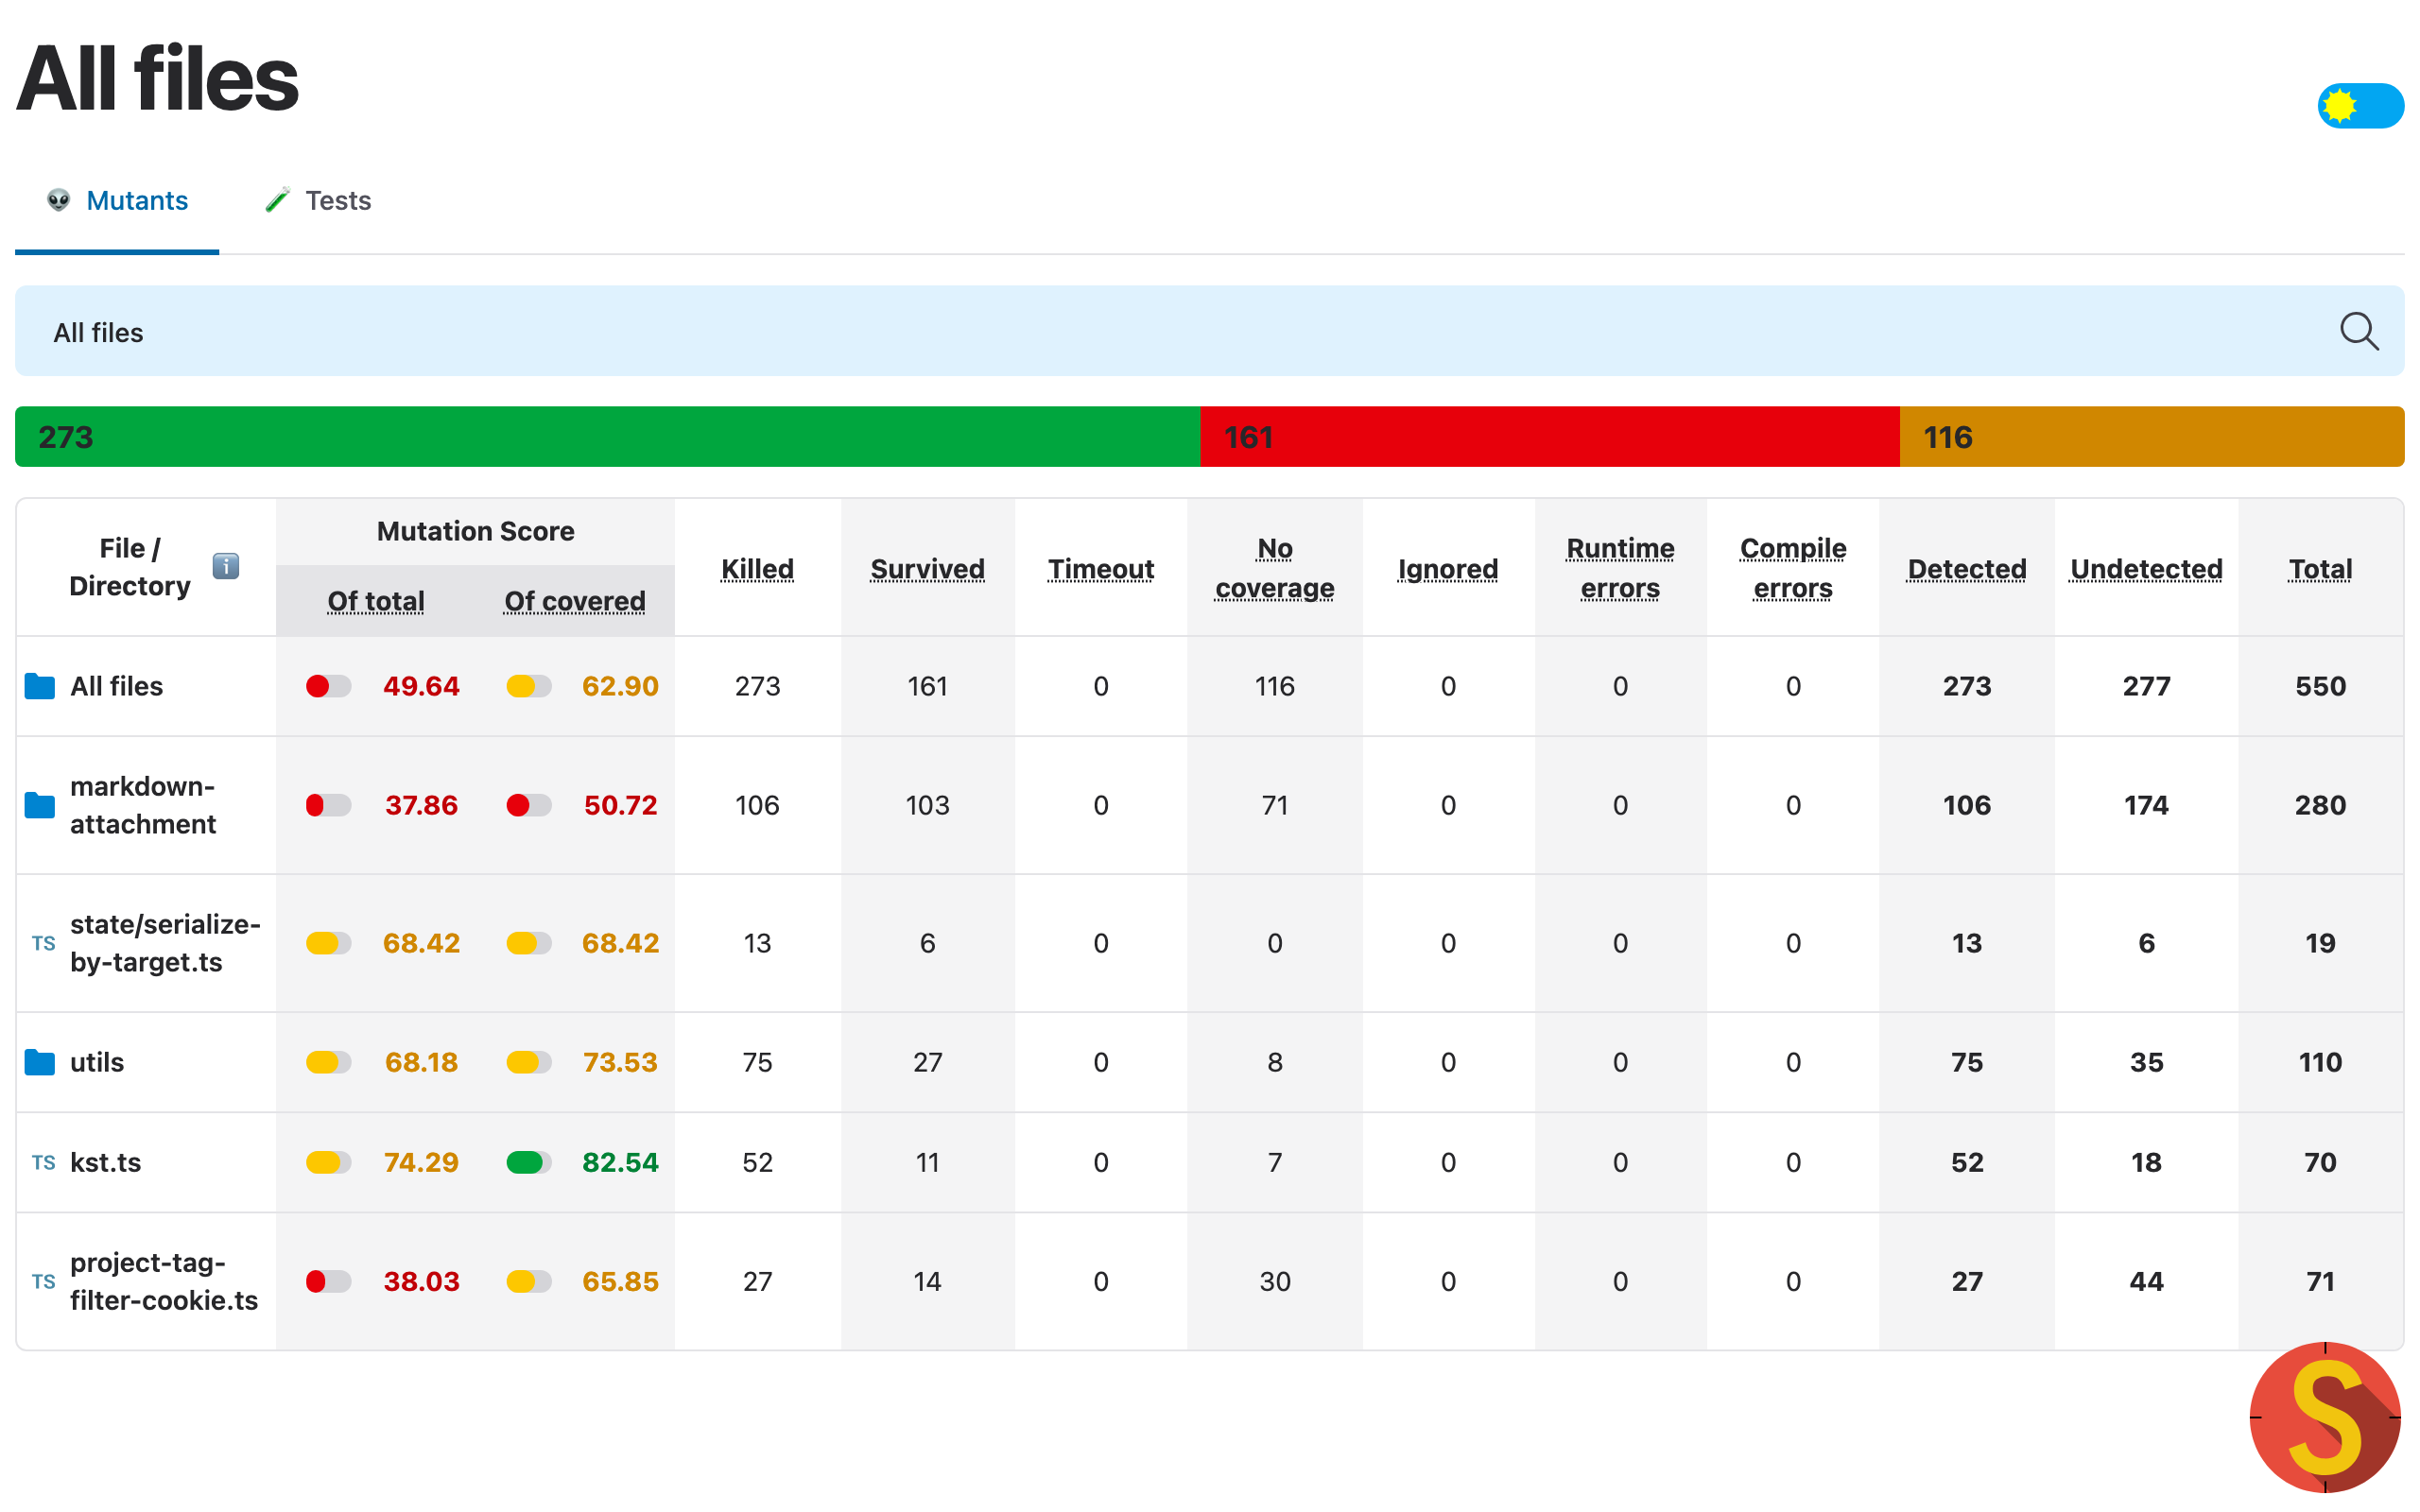Click the Of covered column header
The height and width of the screenshot is (1512, 2420).
click(x=574, y=600)
